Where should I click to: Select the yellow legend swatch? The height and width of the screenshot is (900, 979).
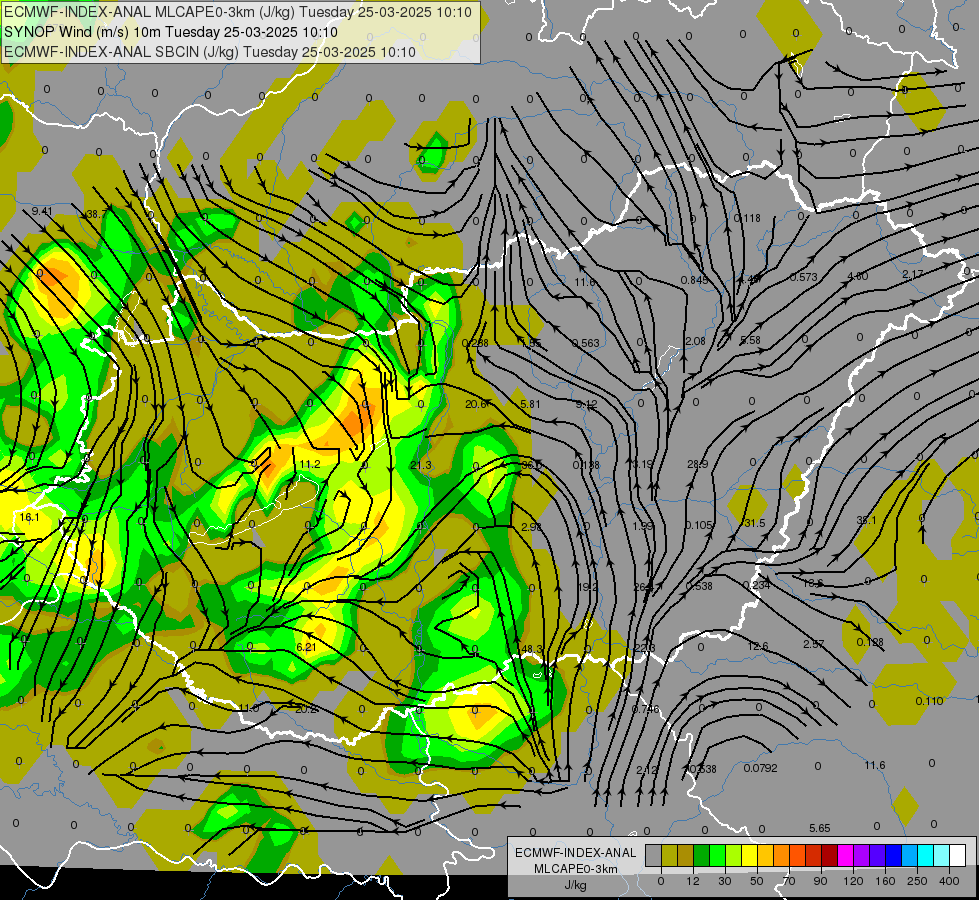[x=749, y=855]
